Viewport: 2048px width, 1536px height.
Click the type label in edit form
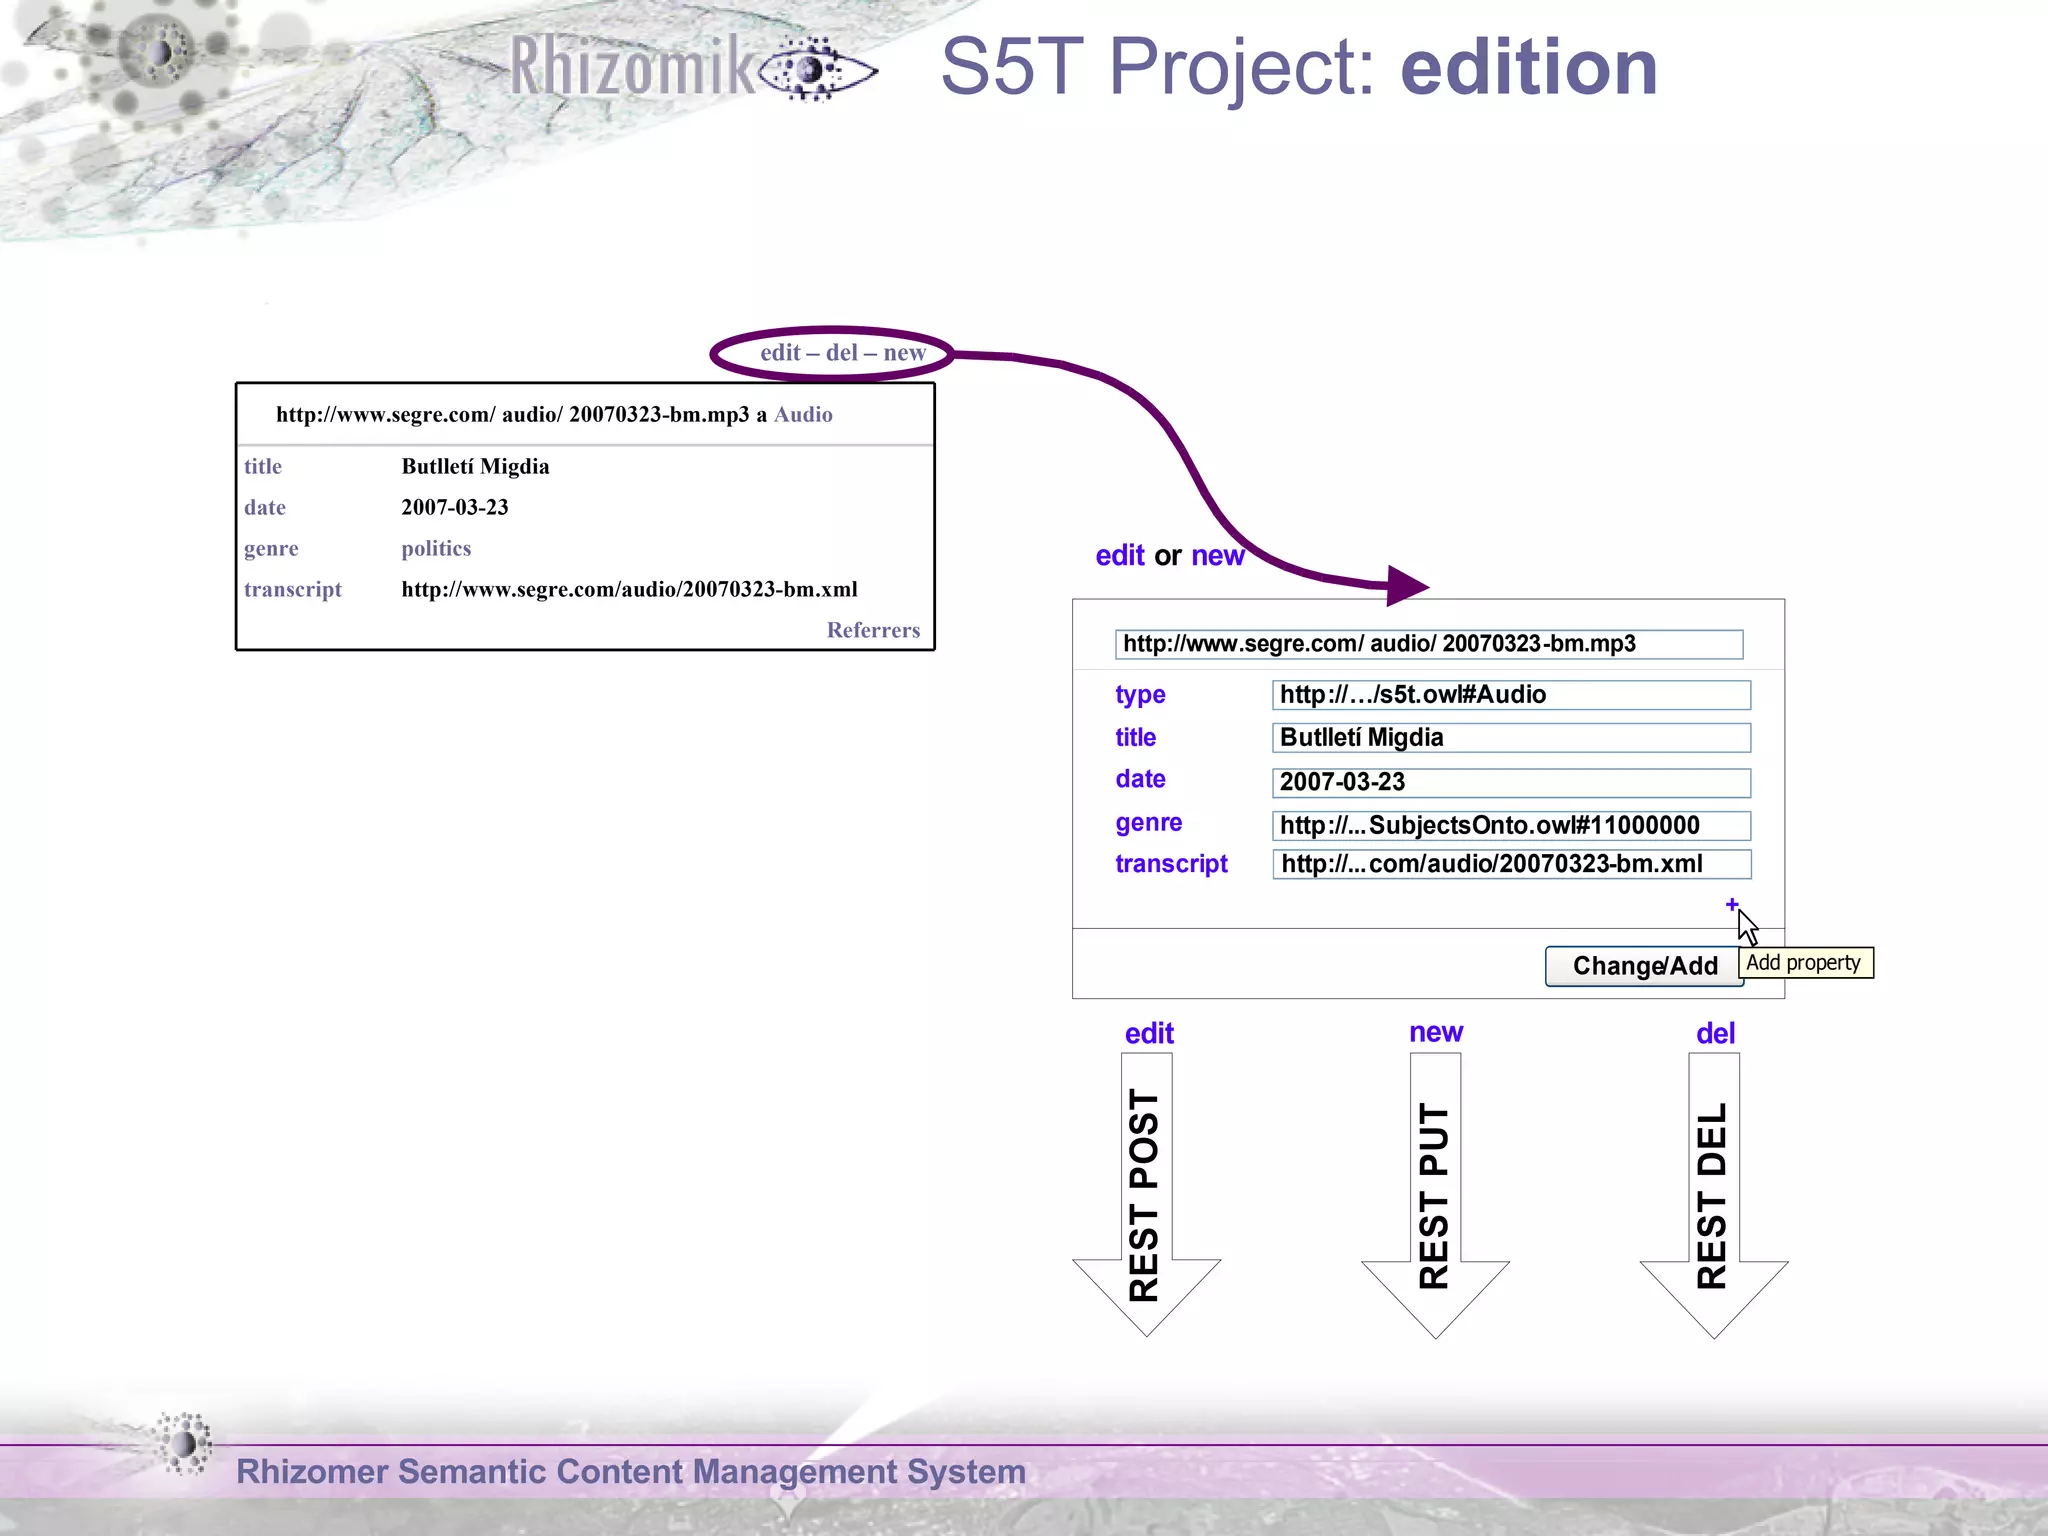1140,695
